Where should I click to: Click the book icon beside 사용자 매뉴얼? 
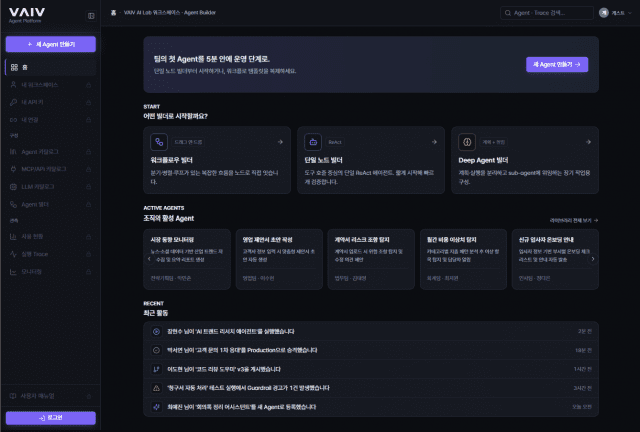pyautogui.click(x=13, y=396)
